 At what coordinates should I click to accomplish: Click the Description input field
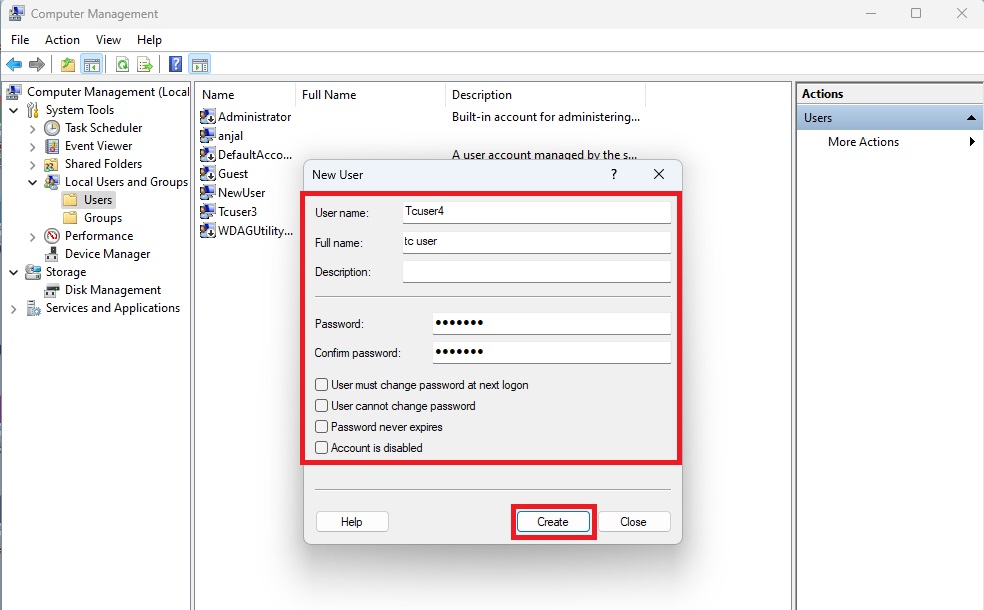pos(536,272)
